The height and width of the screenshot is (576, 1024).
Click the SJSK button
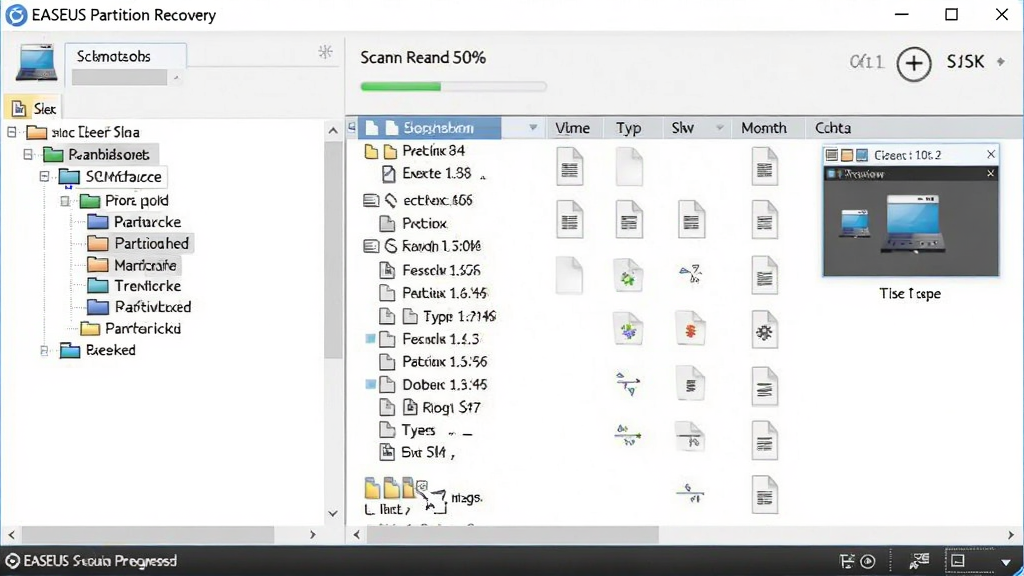[x=965, y=62]
